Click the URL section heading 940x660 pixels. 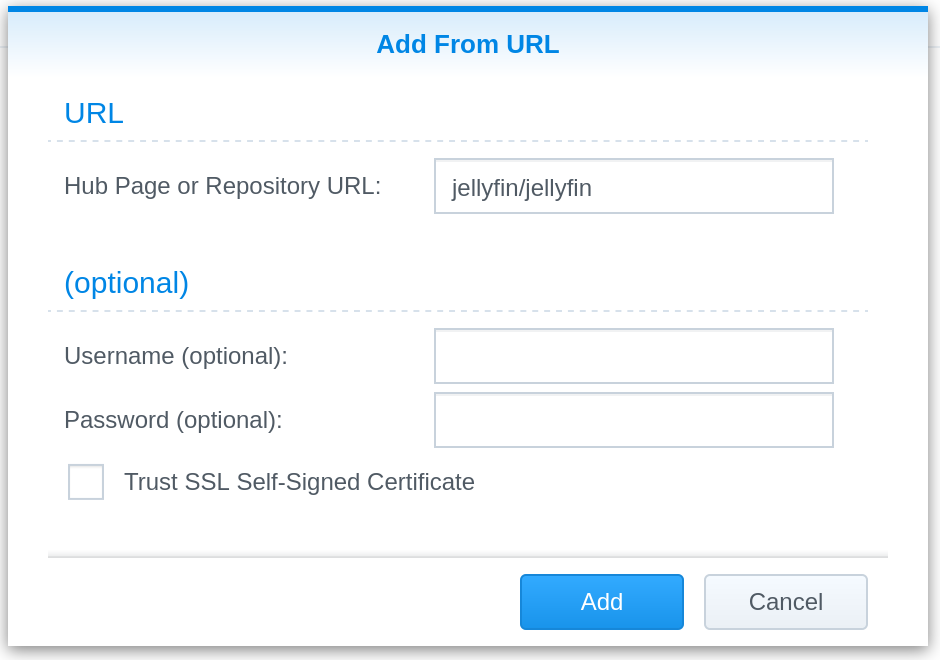pyautogui.click(x=94, y=113)
